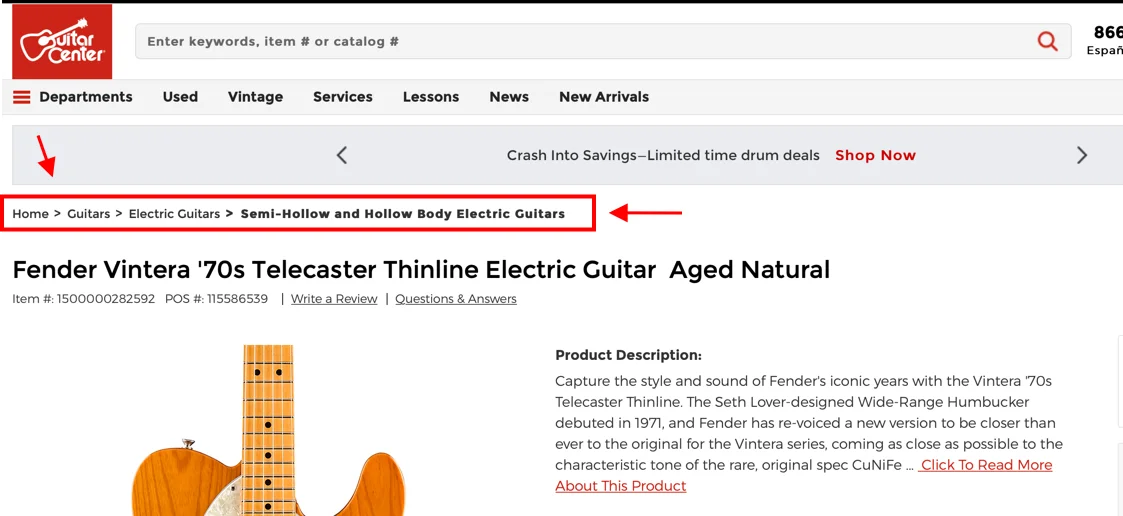Image resolution: width=1123 pixels, height=516 pixels.
Task: Open the Services menu item
Action: (x=343, y=97)
